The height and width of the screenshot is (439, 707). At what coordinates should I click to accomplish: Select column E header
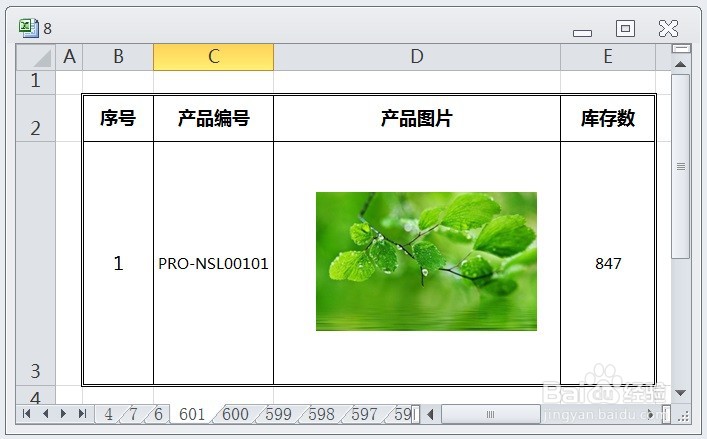(x=608, y=57)
